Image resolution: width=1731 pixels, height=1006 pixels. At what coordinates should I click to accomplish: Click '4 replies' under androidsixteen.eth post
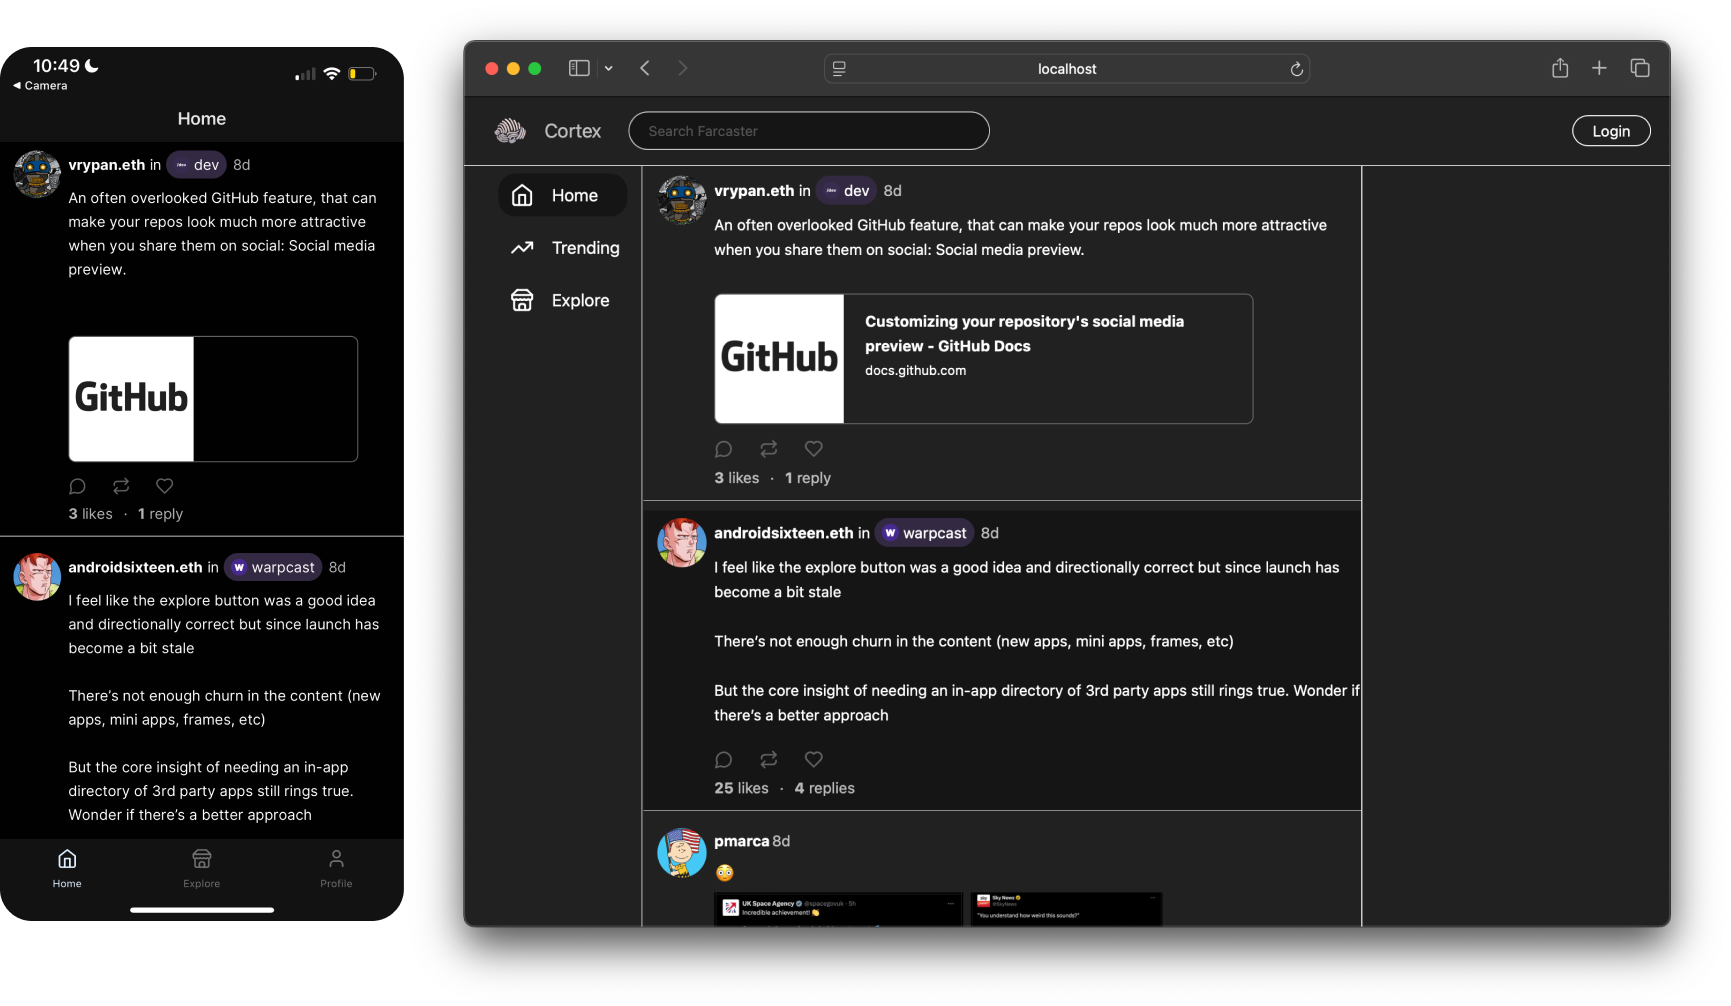tap(825, 788)
